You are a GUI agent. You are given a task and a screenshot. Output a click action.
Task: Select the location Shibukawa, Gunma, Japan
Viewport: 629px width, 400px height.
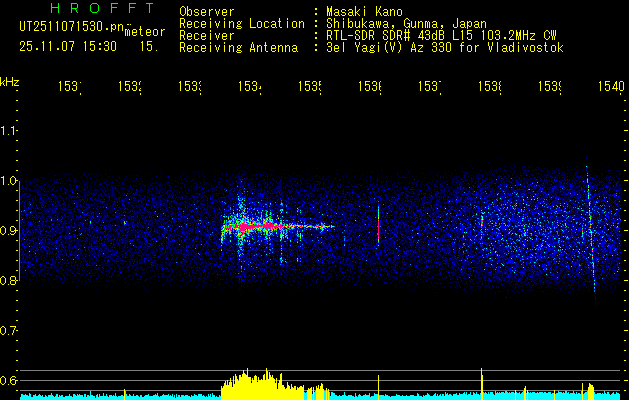tap(406, 24)
